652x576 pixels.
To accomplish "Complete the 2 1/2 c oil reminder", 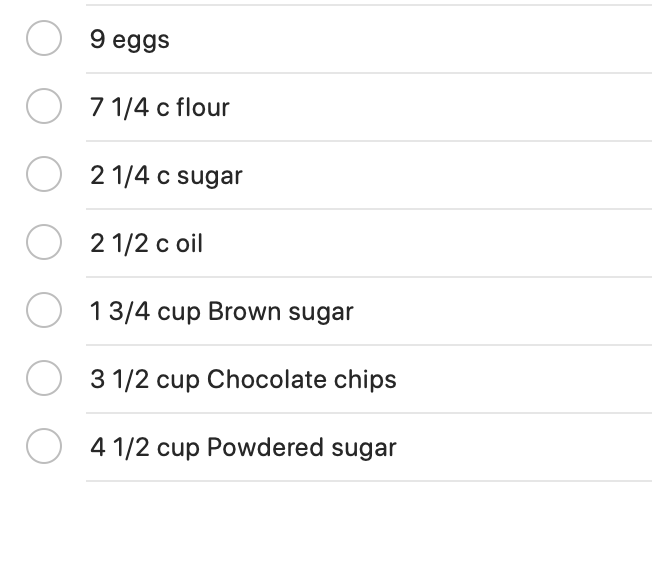I will pos(43,243).
